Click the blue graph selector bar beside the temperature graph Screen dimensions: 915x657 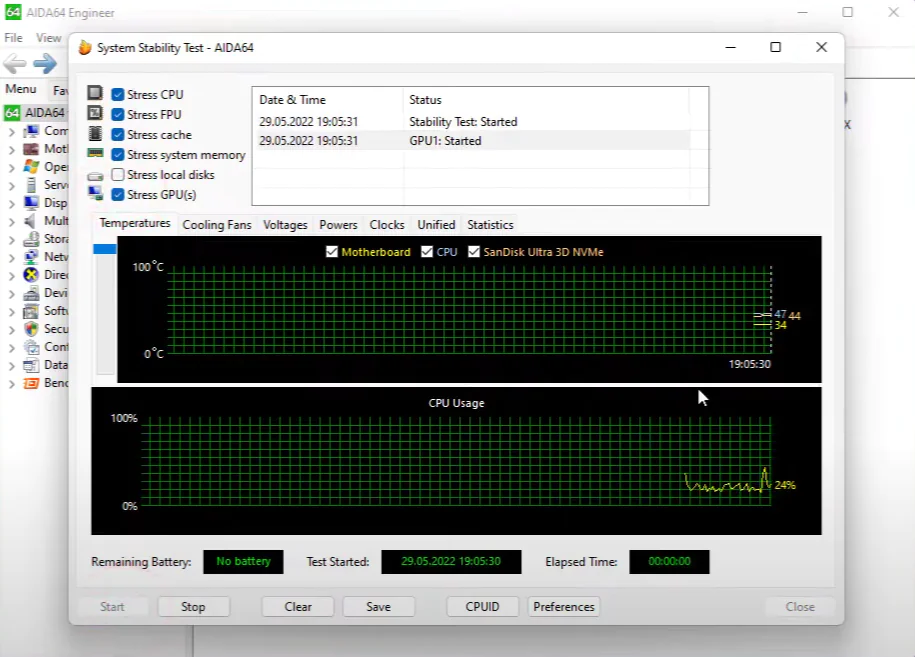105,249
